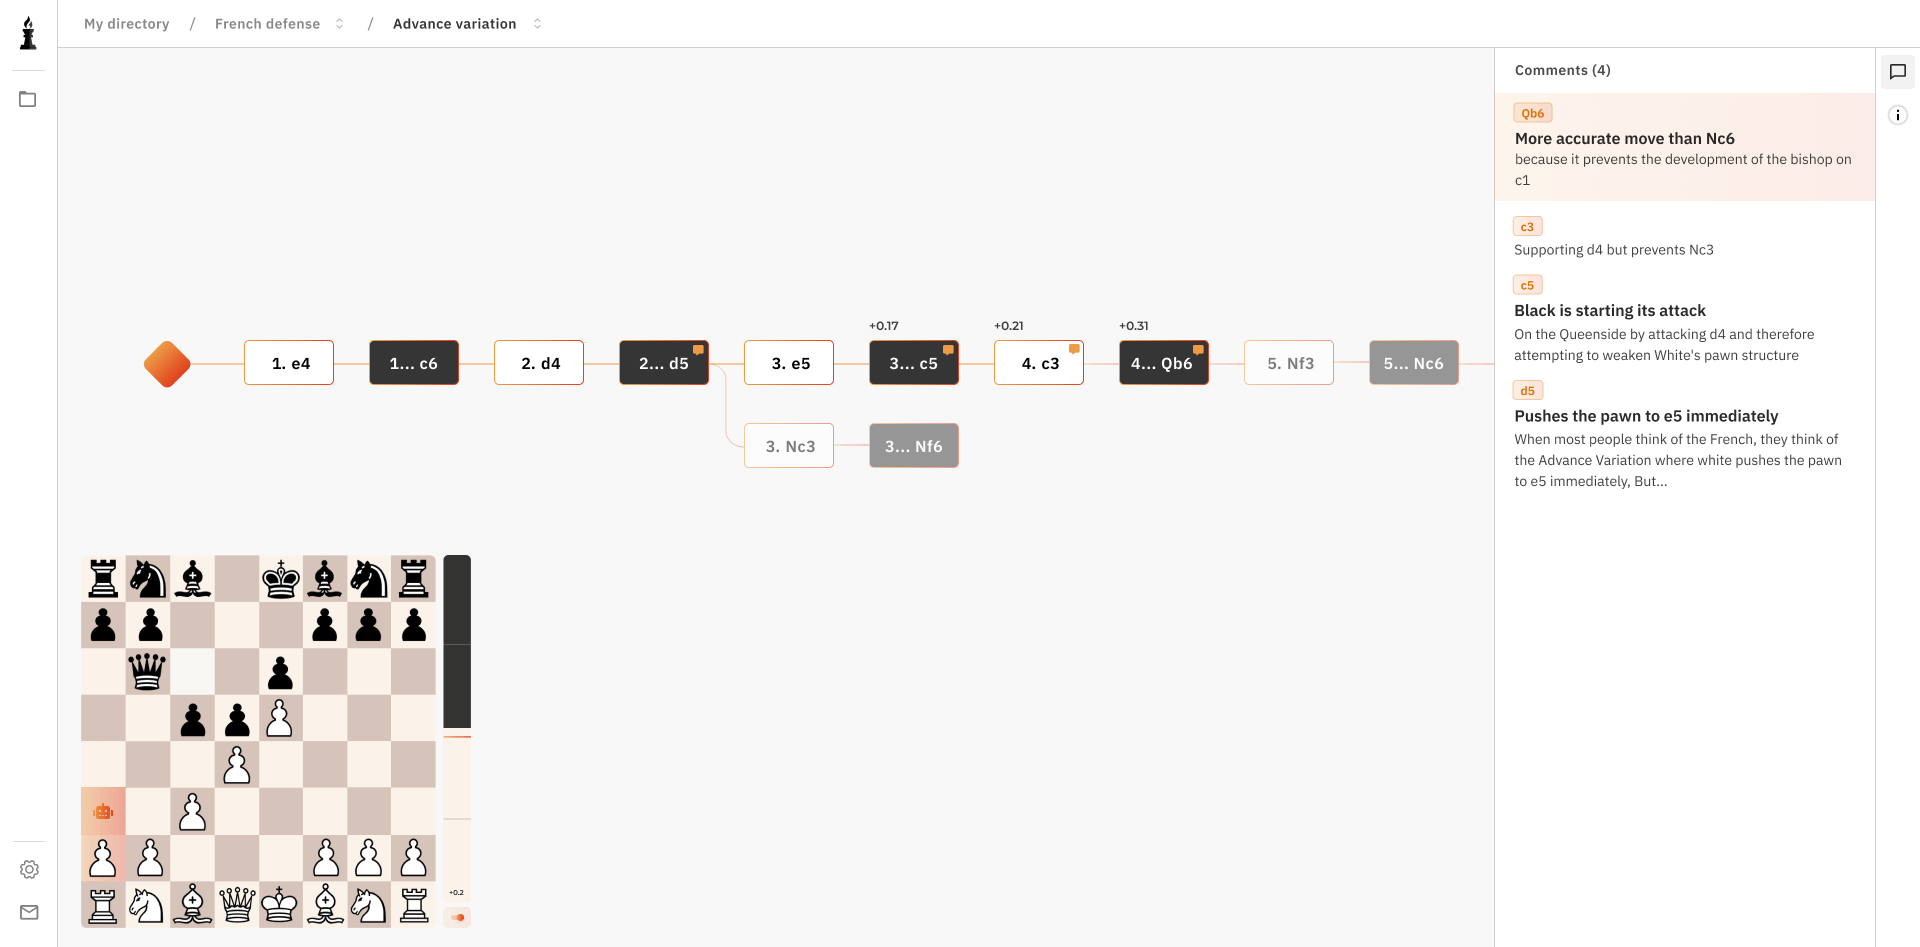1920x947 pixels.
Task: Click the chess bishop logo icon
Action: coord(28,33)
